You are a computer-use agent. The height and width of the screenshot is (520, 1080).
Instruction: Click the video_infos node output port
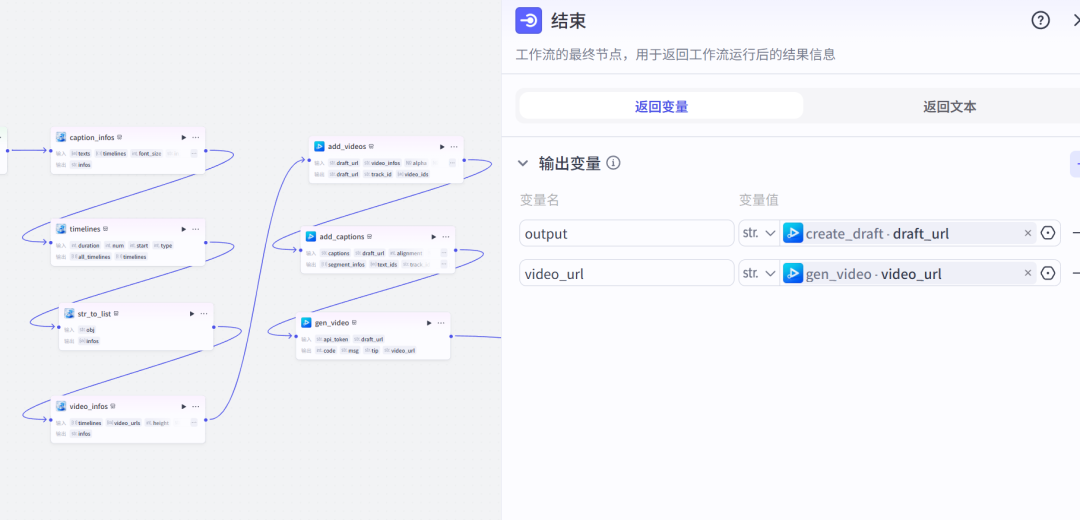coord(206,419)
